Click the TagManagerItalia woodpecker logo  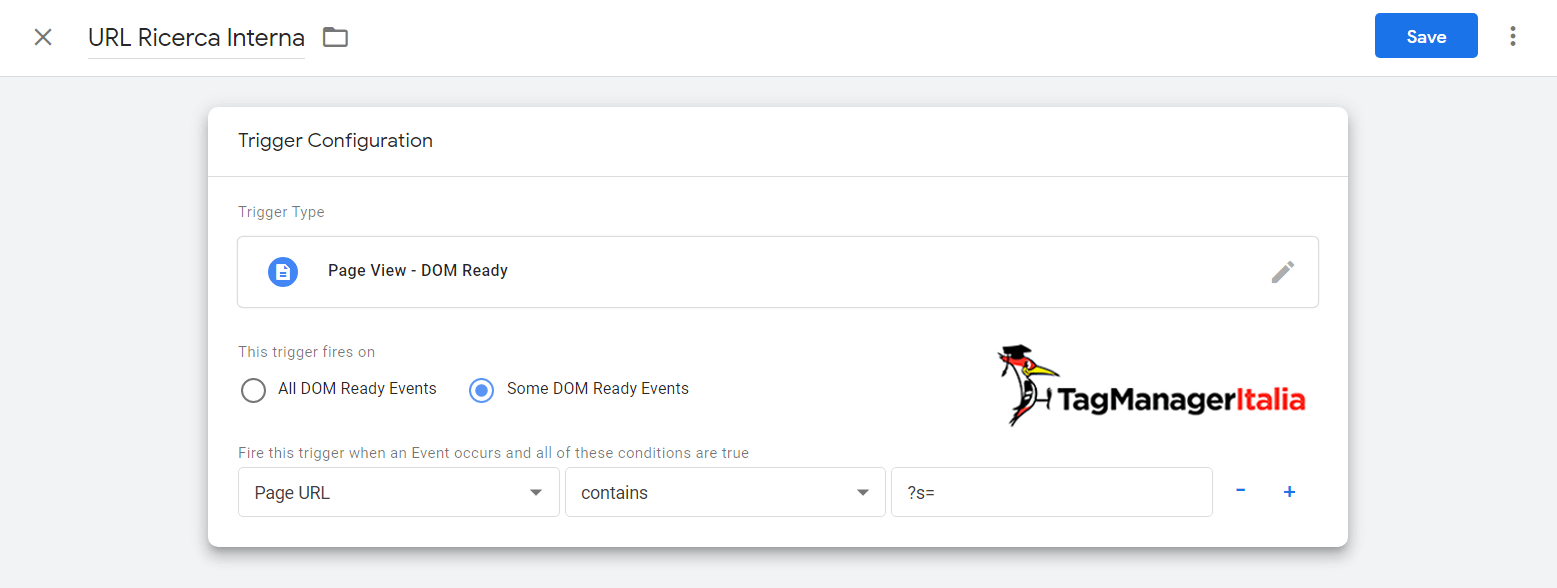pos(1026,385)
